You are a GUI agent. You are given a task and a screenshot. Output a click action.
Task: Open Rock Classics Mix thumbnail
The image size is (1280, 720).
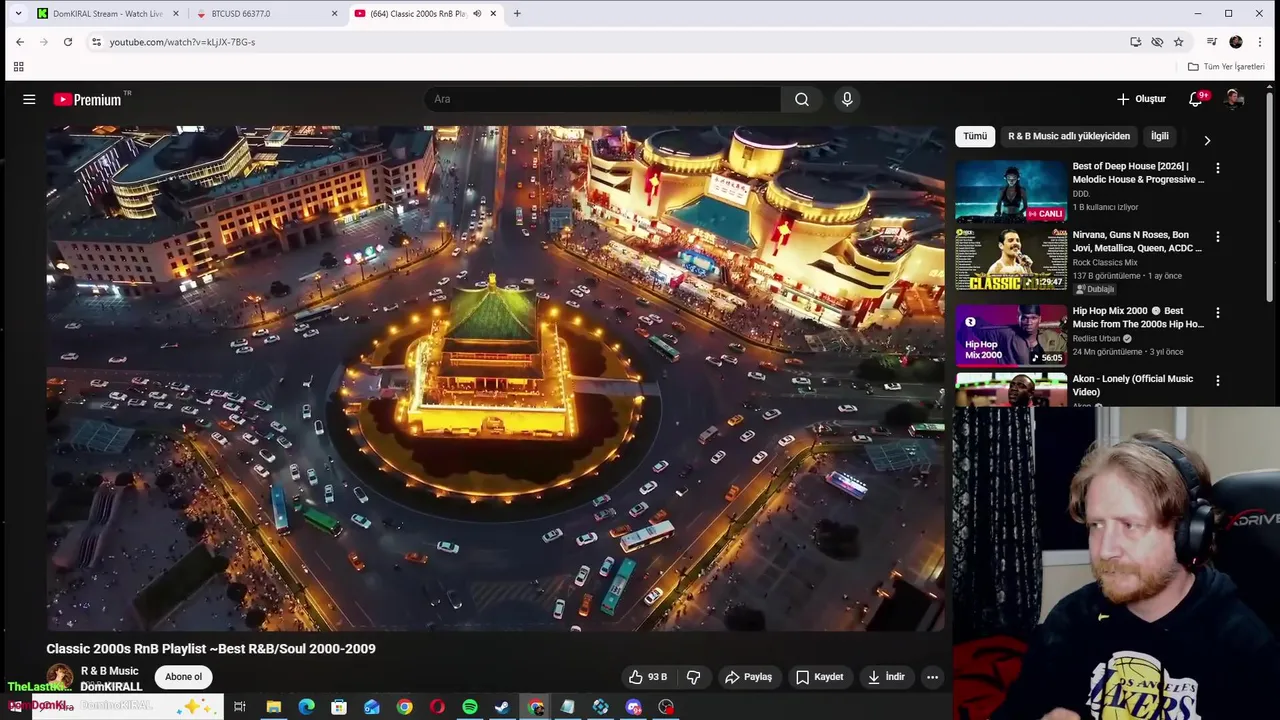pos(1011,260)
